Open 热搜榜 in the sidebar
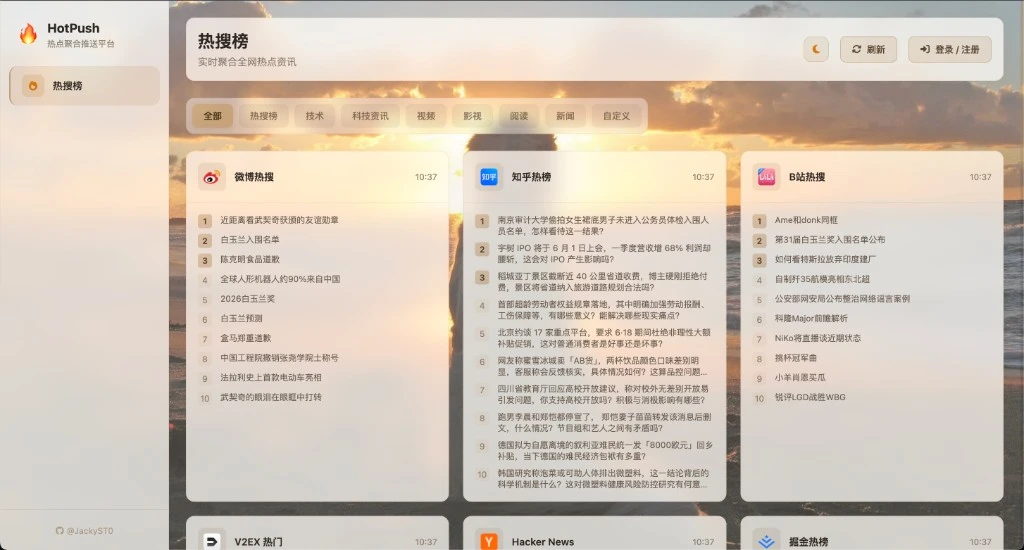 [x=84, y=86]
